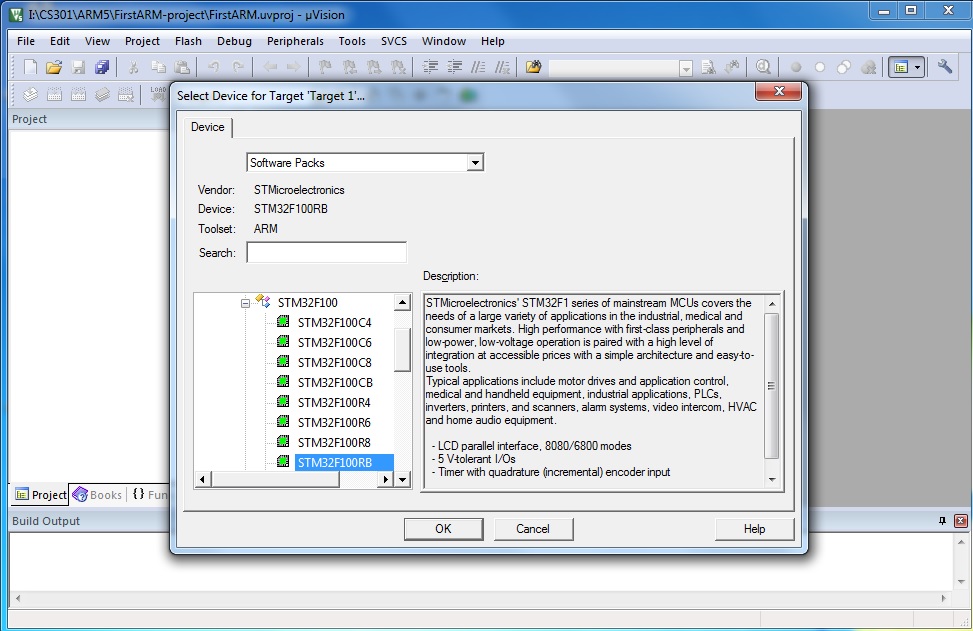This screenshot has height=631, width=973.
Task: Select STM32F100R6 in the device tree
Action: pyautogui.click(x=334, y=423)
